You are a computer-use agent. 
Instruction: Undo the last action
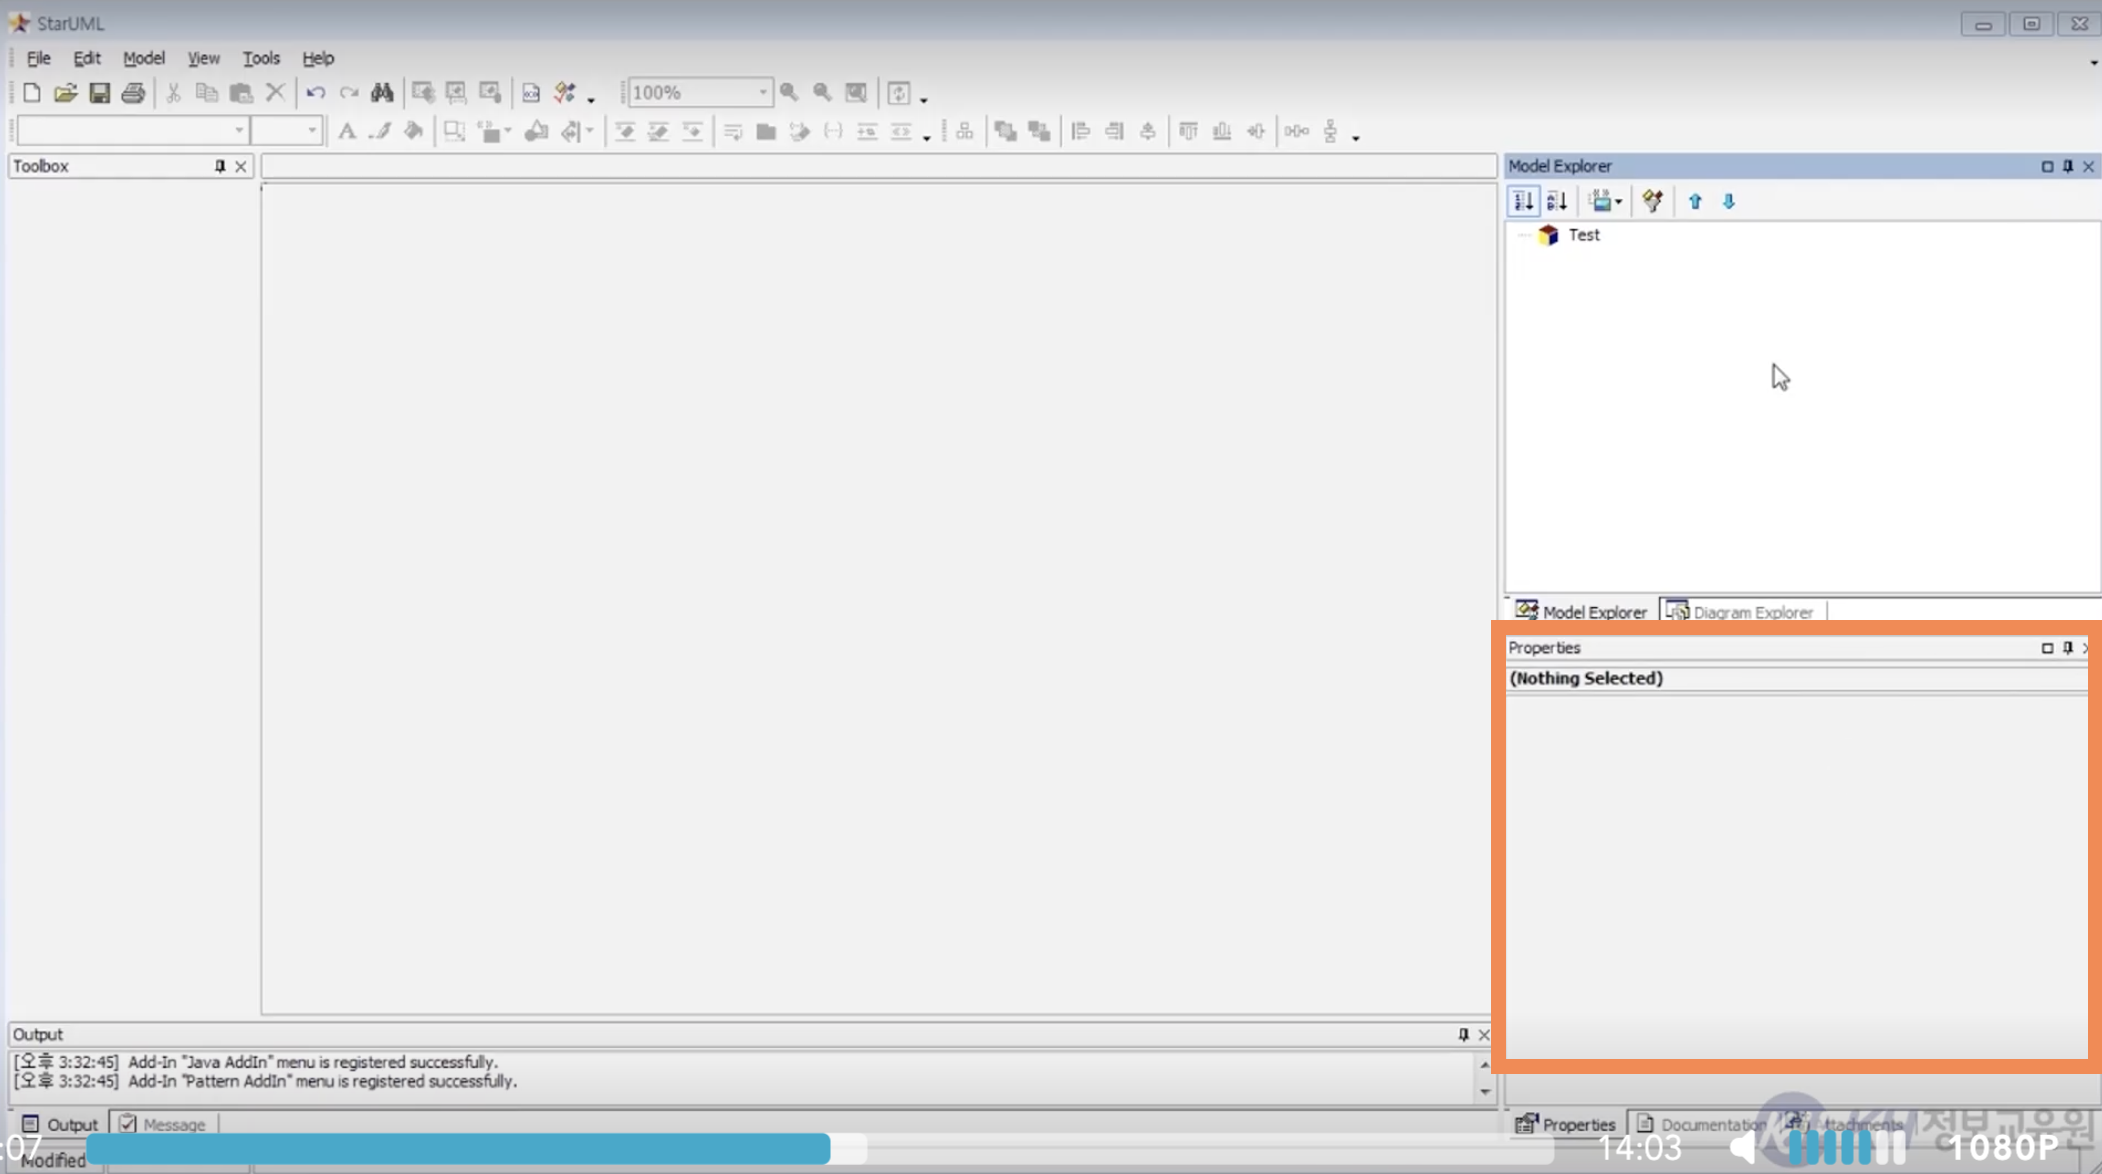315,93
